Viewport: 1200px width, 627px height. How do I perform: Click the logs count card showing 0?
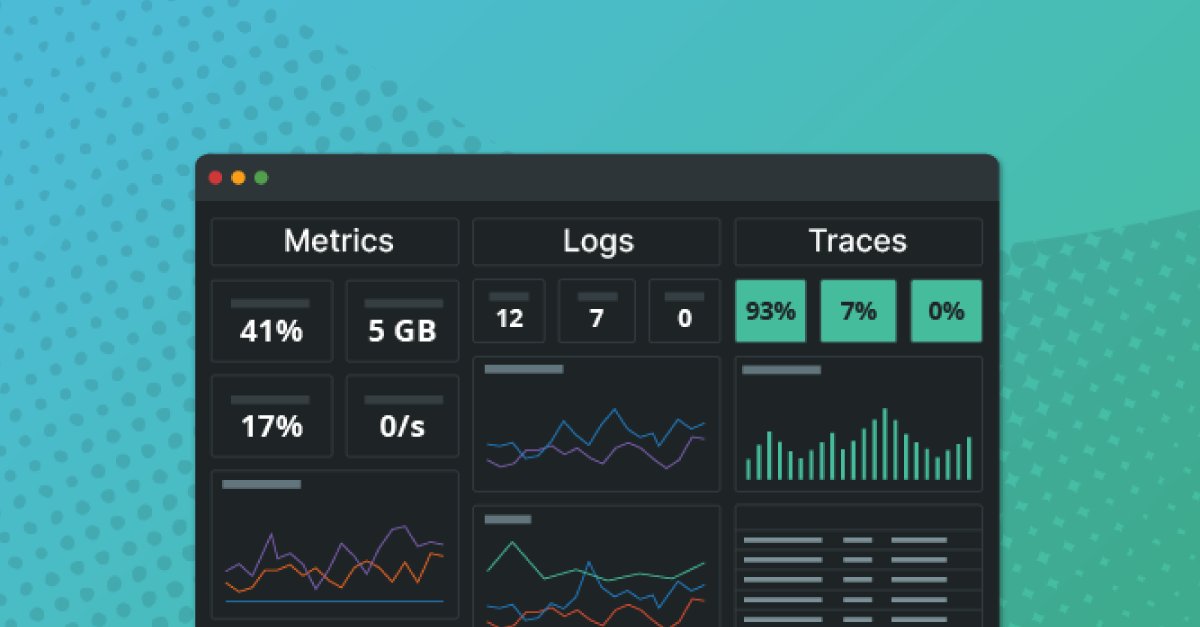685,311
